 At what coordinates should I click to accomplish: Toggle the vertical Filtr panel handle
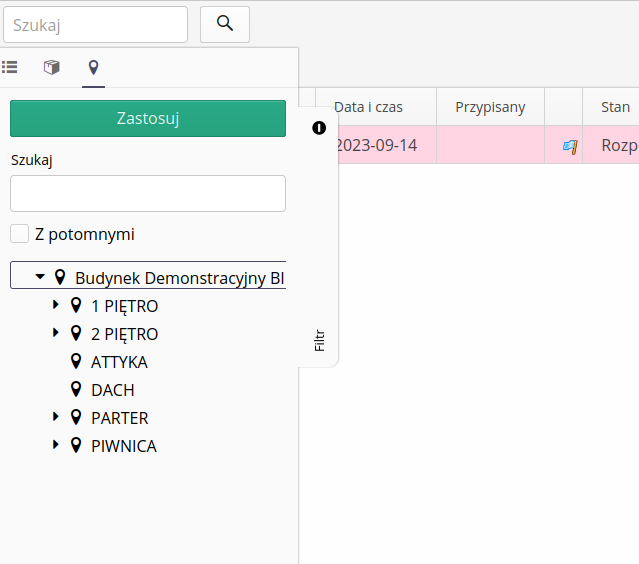pos(319,340)
